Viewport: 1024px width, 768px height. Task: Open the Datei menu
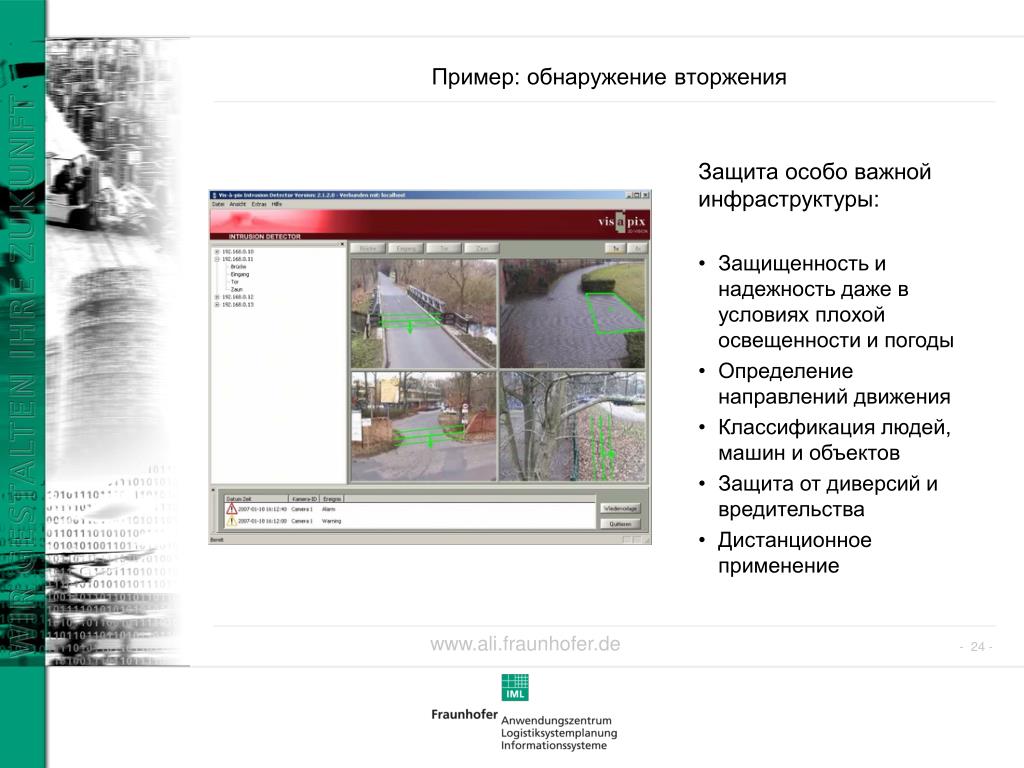(x=217, y=204)
